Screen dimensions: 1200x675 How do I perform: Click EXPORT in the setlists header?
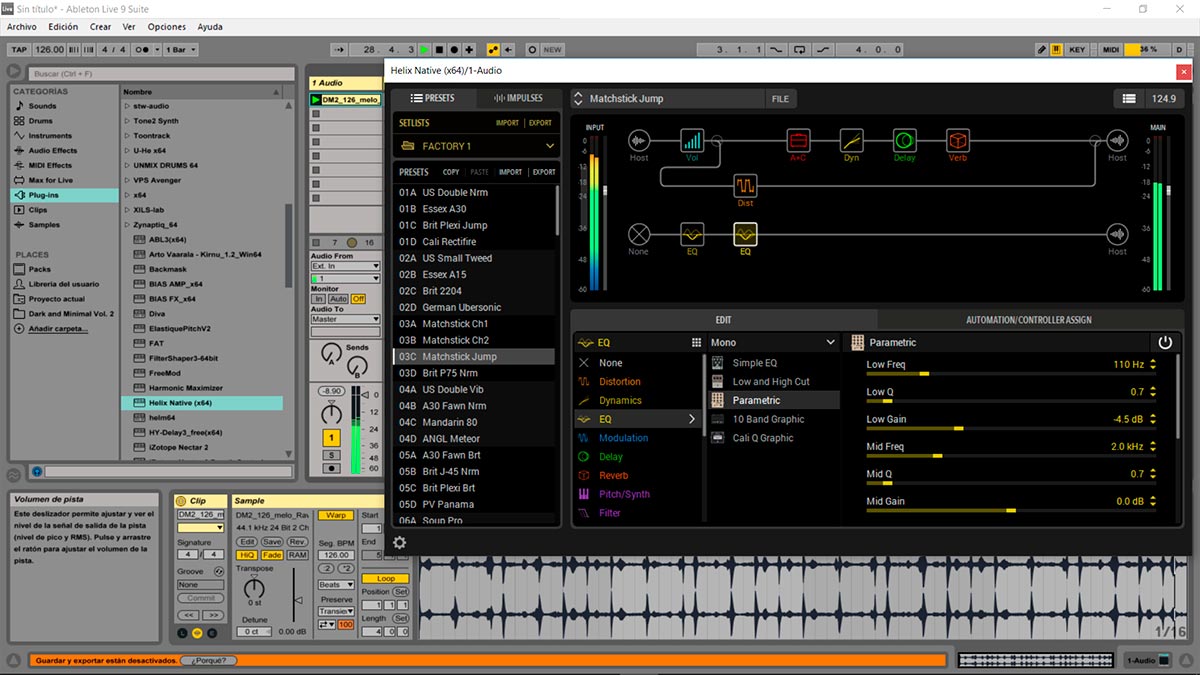[540, 123]
